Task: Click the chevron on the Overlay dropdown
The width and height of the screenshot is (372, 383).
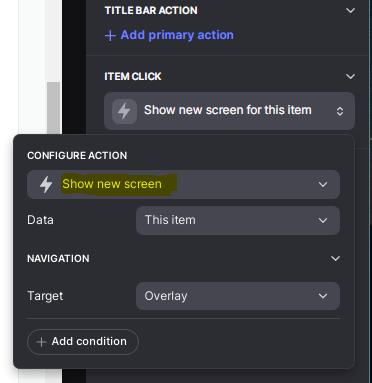Action: pyautogui.click(x=323, y=296)
